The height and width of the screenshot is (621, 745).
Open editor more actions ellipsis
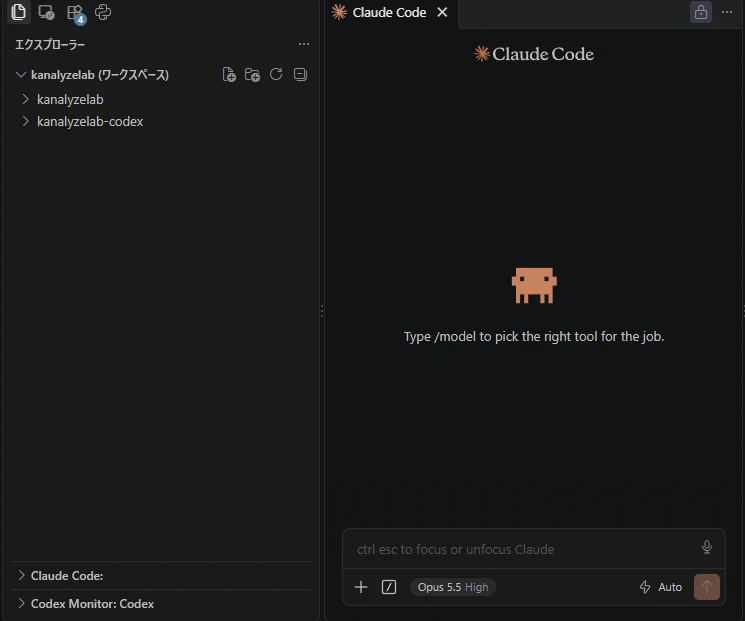(x=727, y=12)
